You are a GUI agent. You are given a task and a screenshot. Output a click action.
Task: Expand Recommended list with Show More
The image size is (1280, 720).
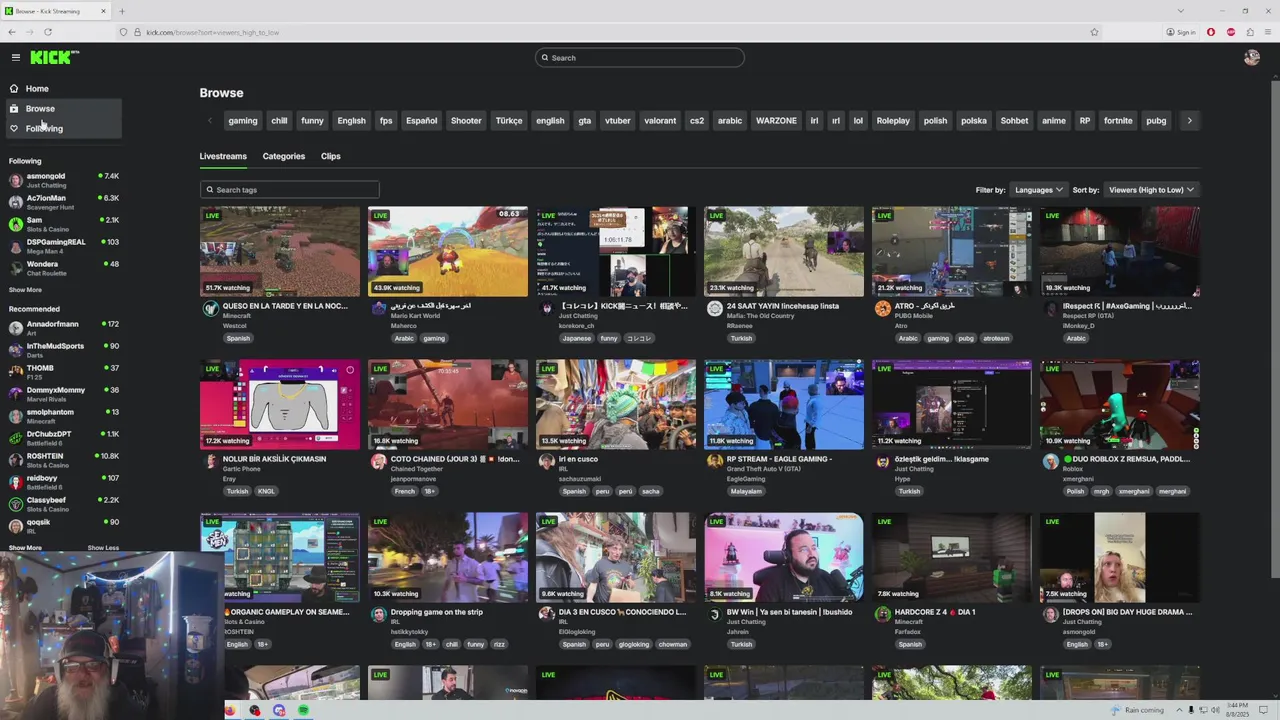(25, 548)
